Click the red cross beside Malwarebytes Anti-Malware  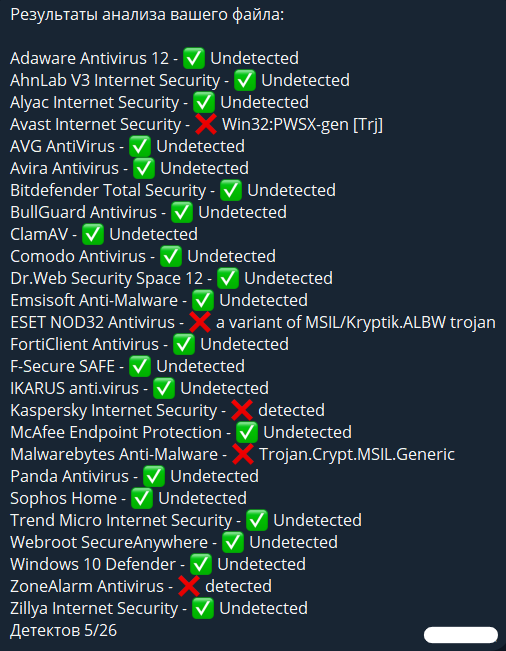pyautogui.click(x=243, y=454)
